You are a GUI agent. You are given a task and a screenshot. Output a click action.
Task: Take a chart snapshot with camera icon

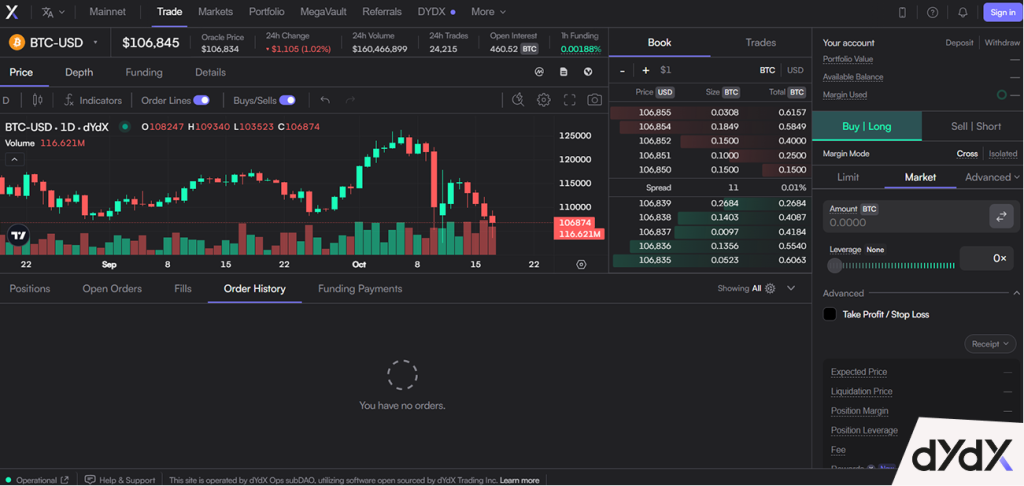[x=595, y=100]
